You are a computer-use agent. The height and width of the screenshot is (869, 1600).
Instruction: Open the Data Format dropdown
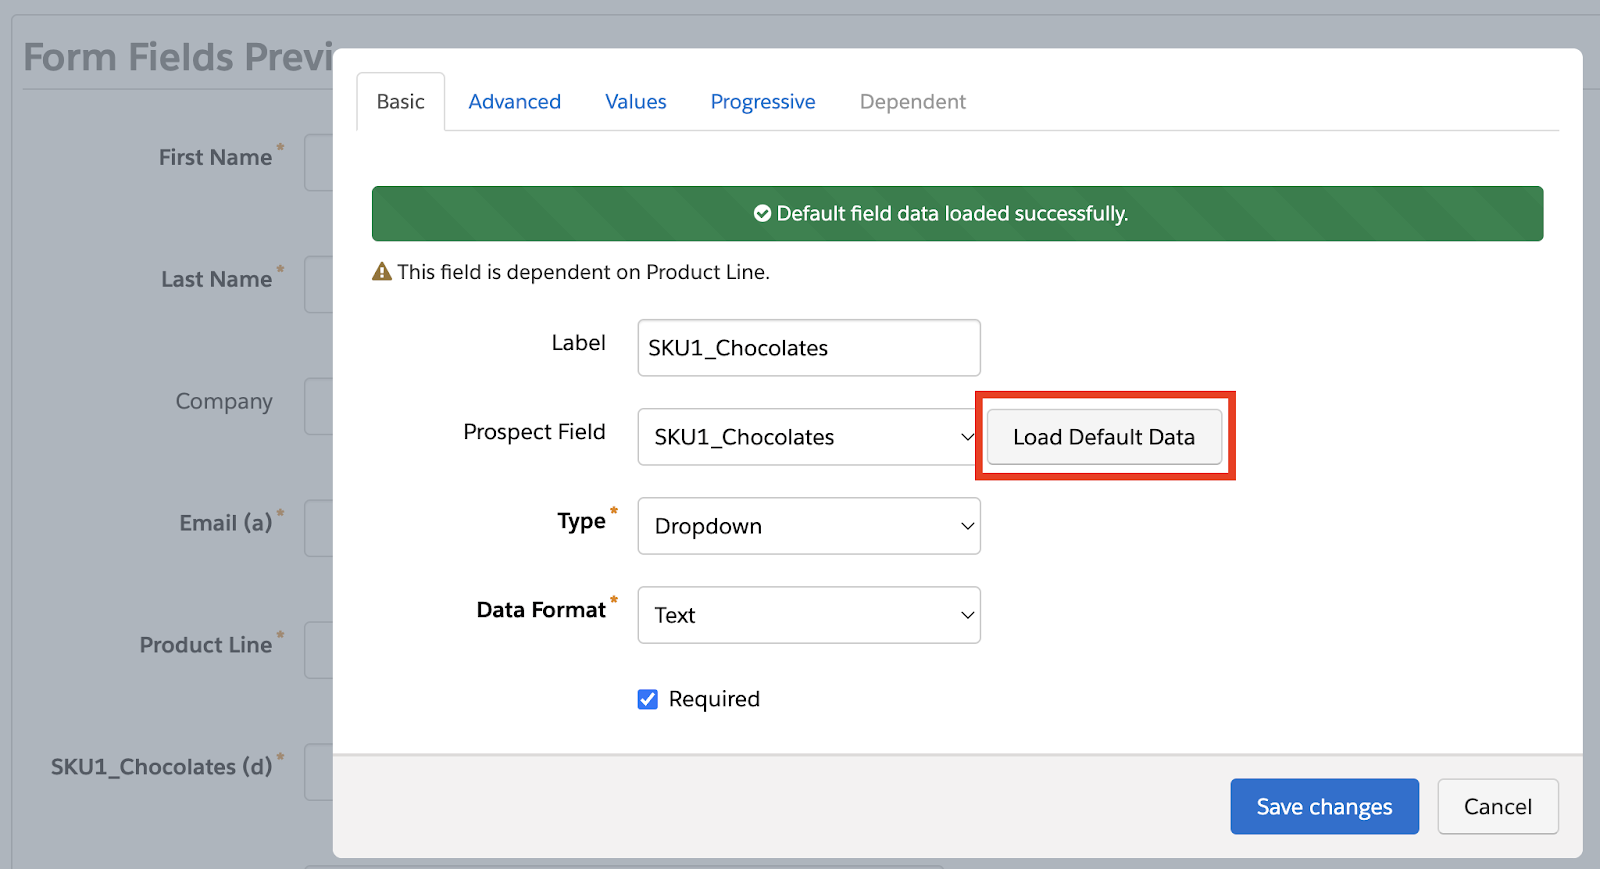[809, 615]
